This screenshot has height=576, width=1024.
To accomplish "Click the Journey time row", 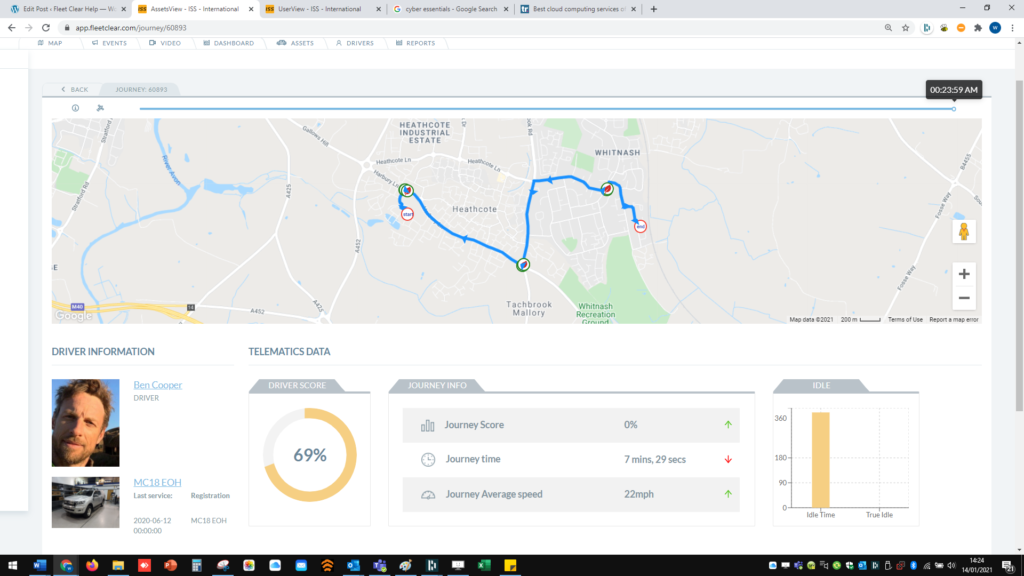I will 571,459.
